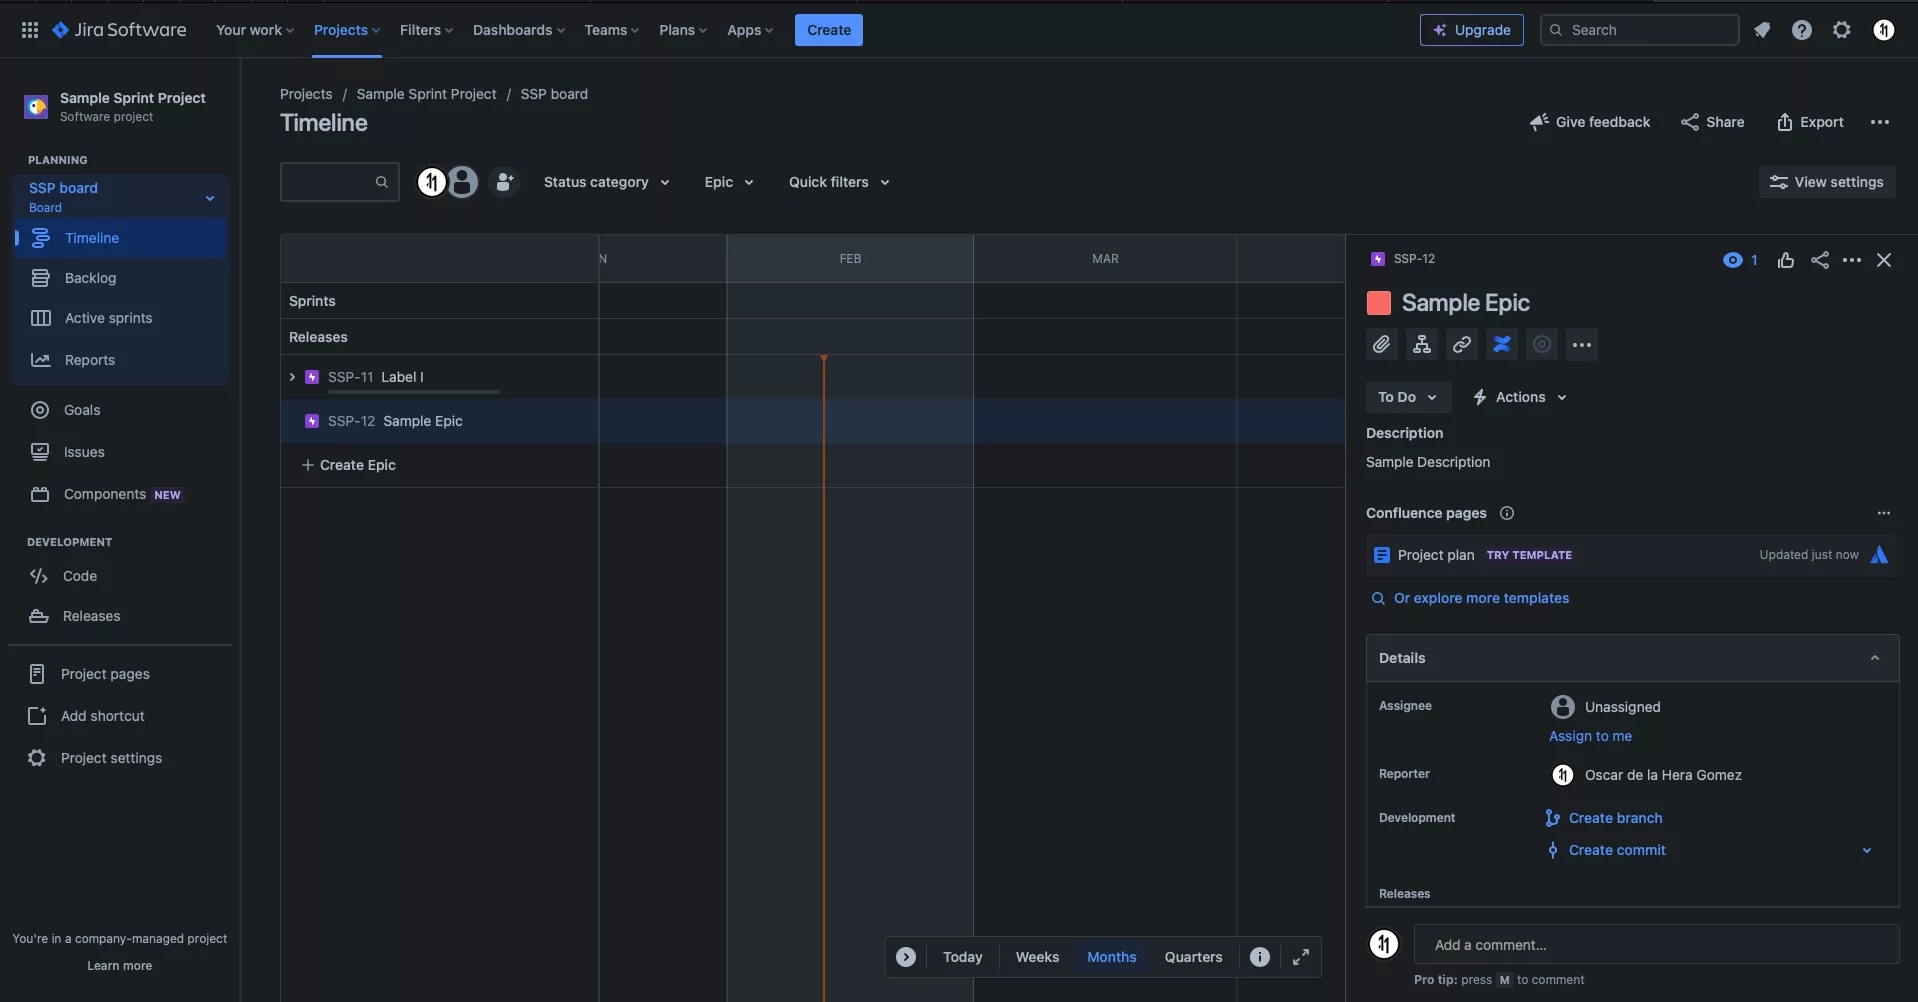Screen dimensions: 1918x1002
Task: Open the To Do status dropdown
Action: pos(1408,397)
